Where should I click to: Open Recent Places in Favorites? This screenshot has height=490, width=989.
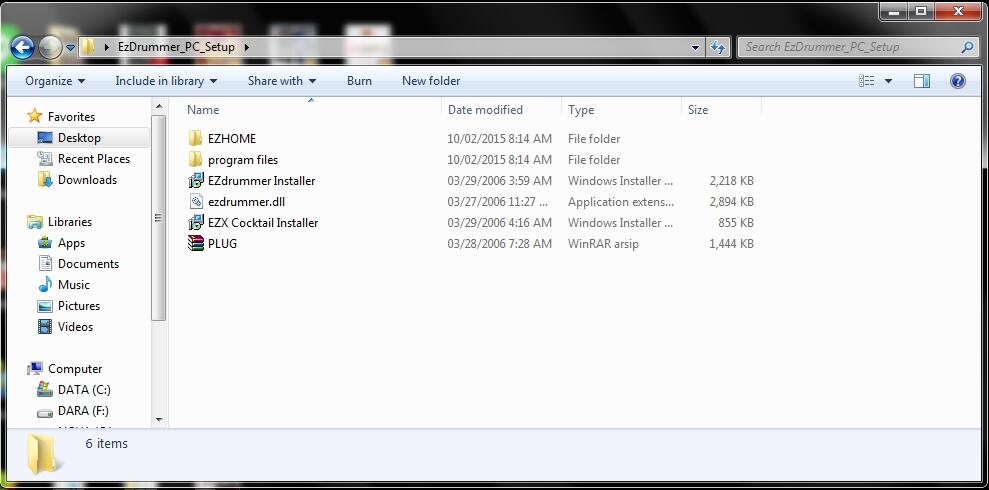(93, 159)
